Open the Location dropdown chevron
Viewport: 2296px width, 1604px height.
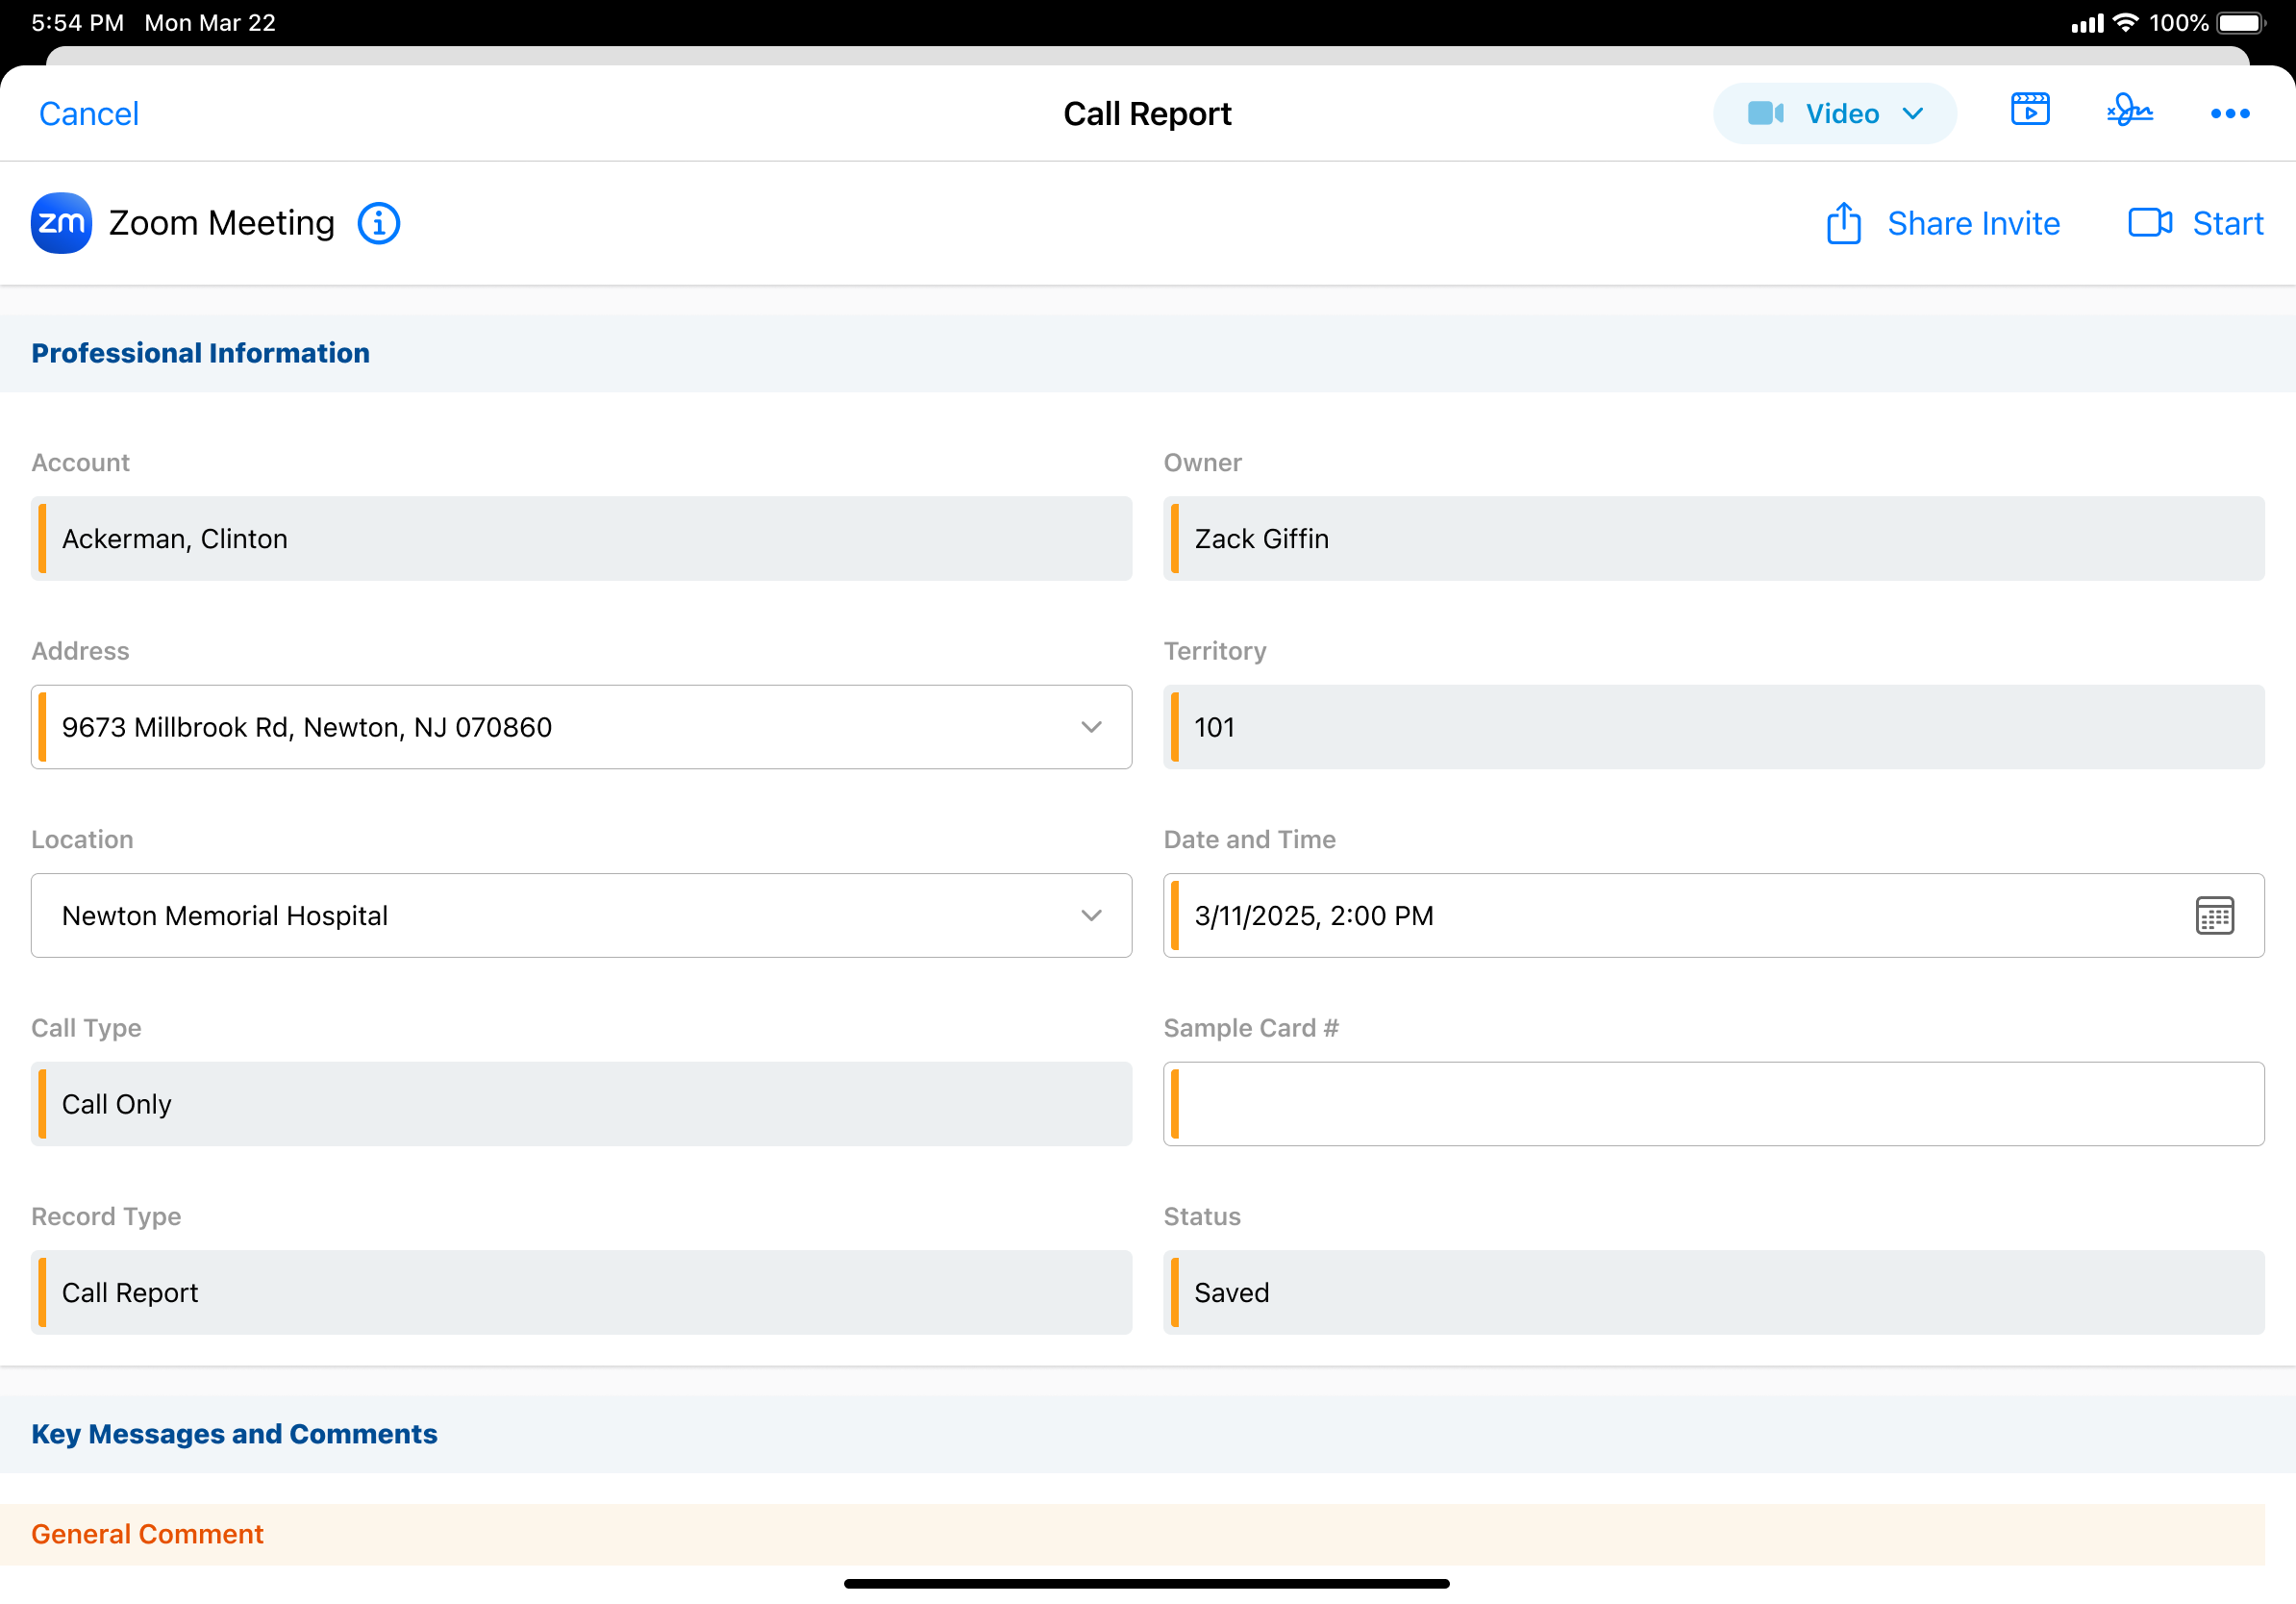tap(1091, 915)
